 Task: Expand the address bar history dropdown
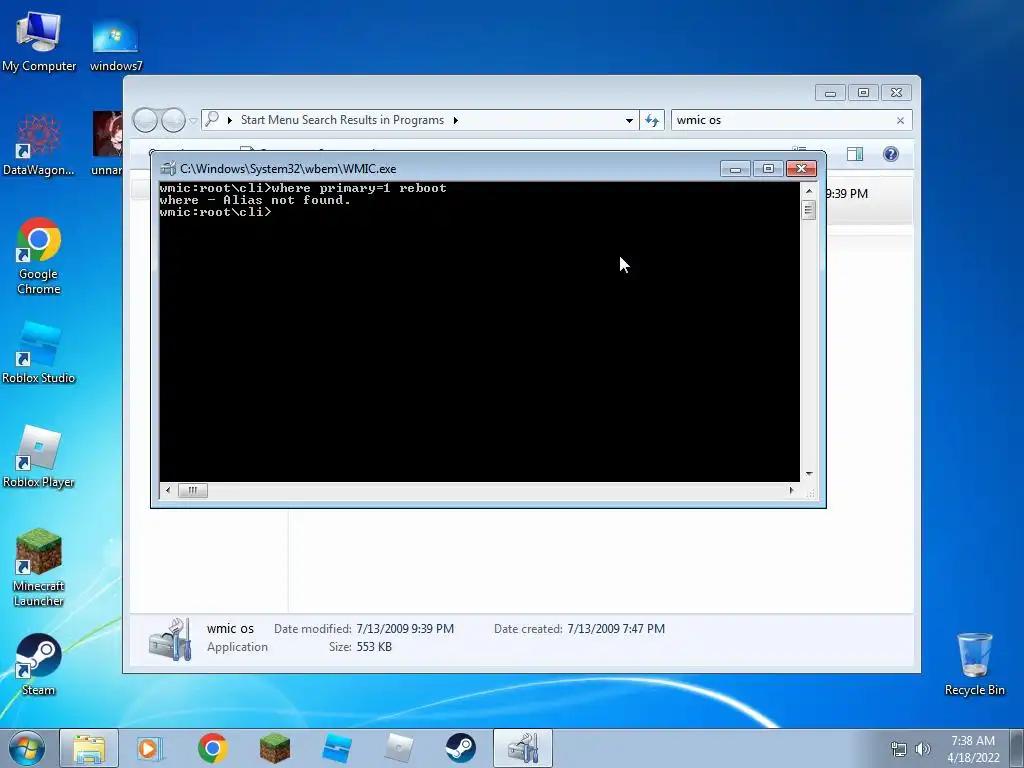[x=629, y=120]
